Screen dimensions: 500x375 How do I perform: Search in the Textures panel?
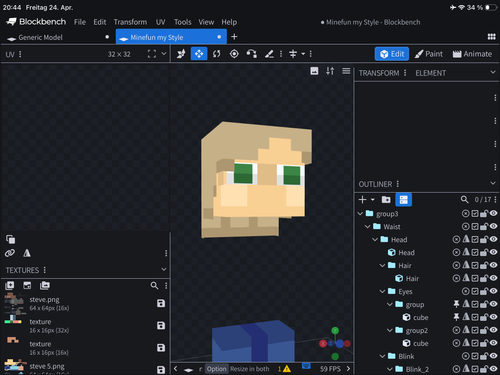pyautogui.click(x=154, y=286)
